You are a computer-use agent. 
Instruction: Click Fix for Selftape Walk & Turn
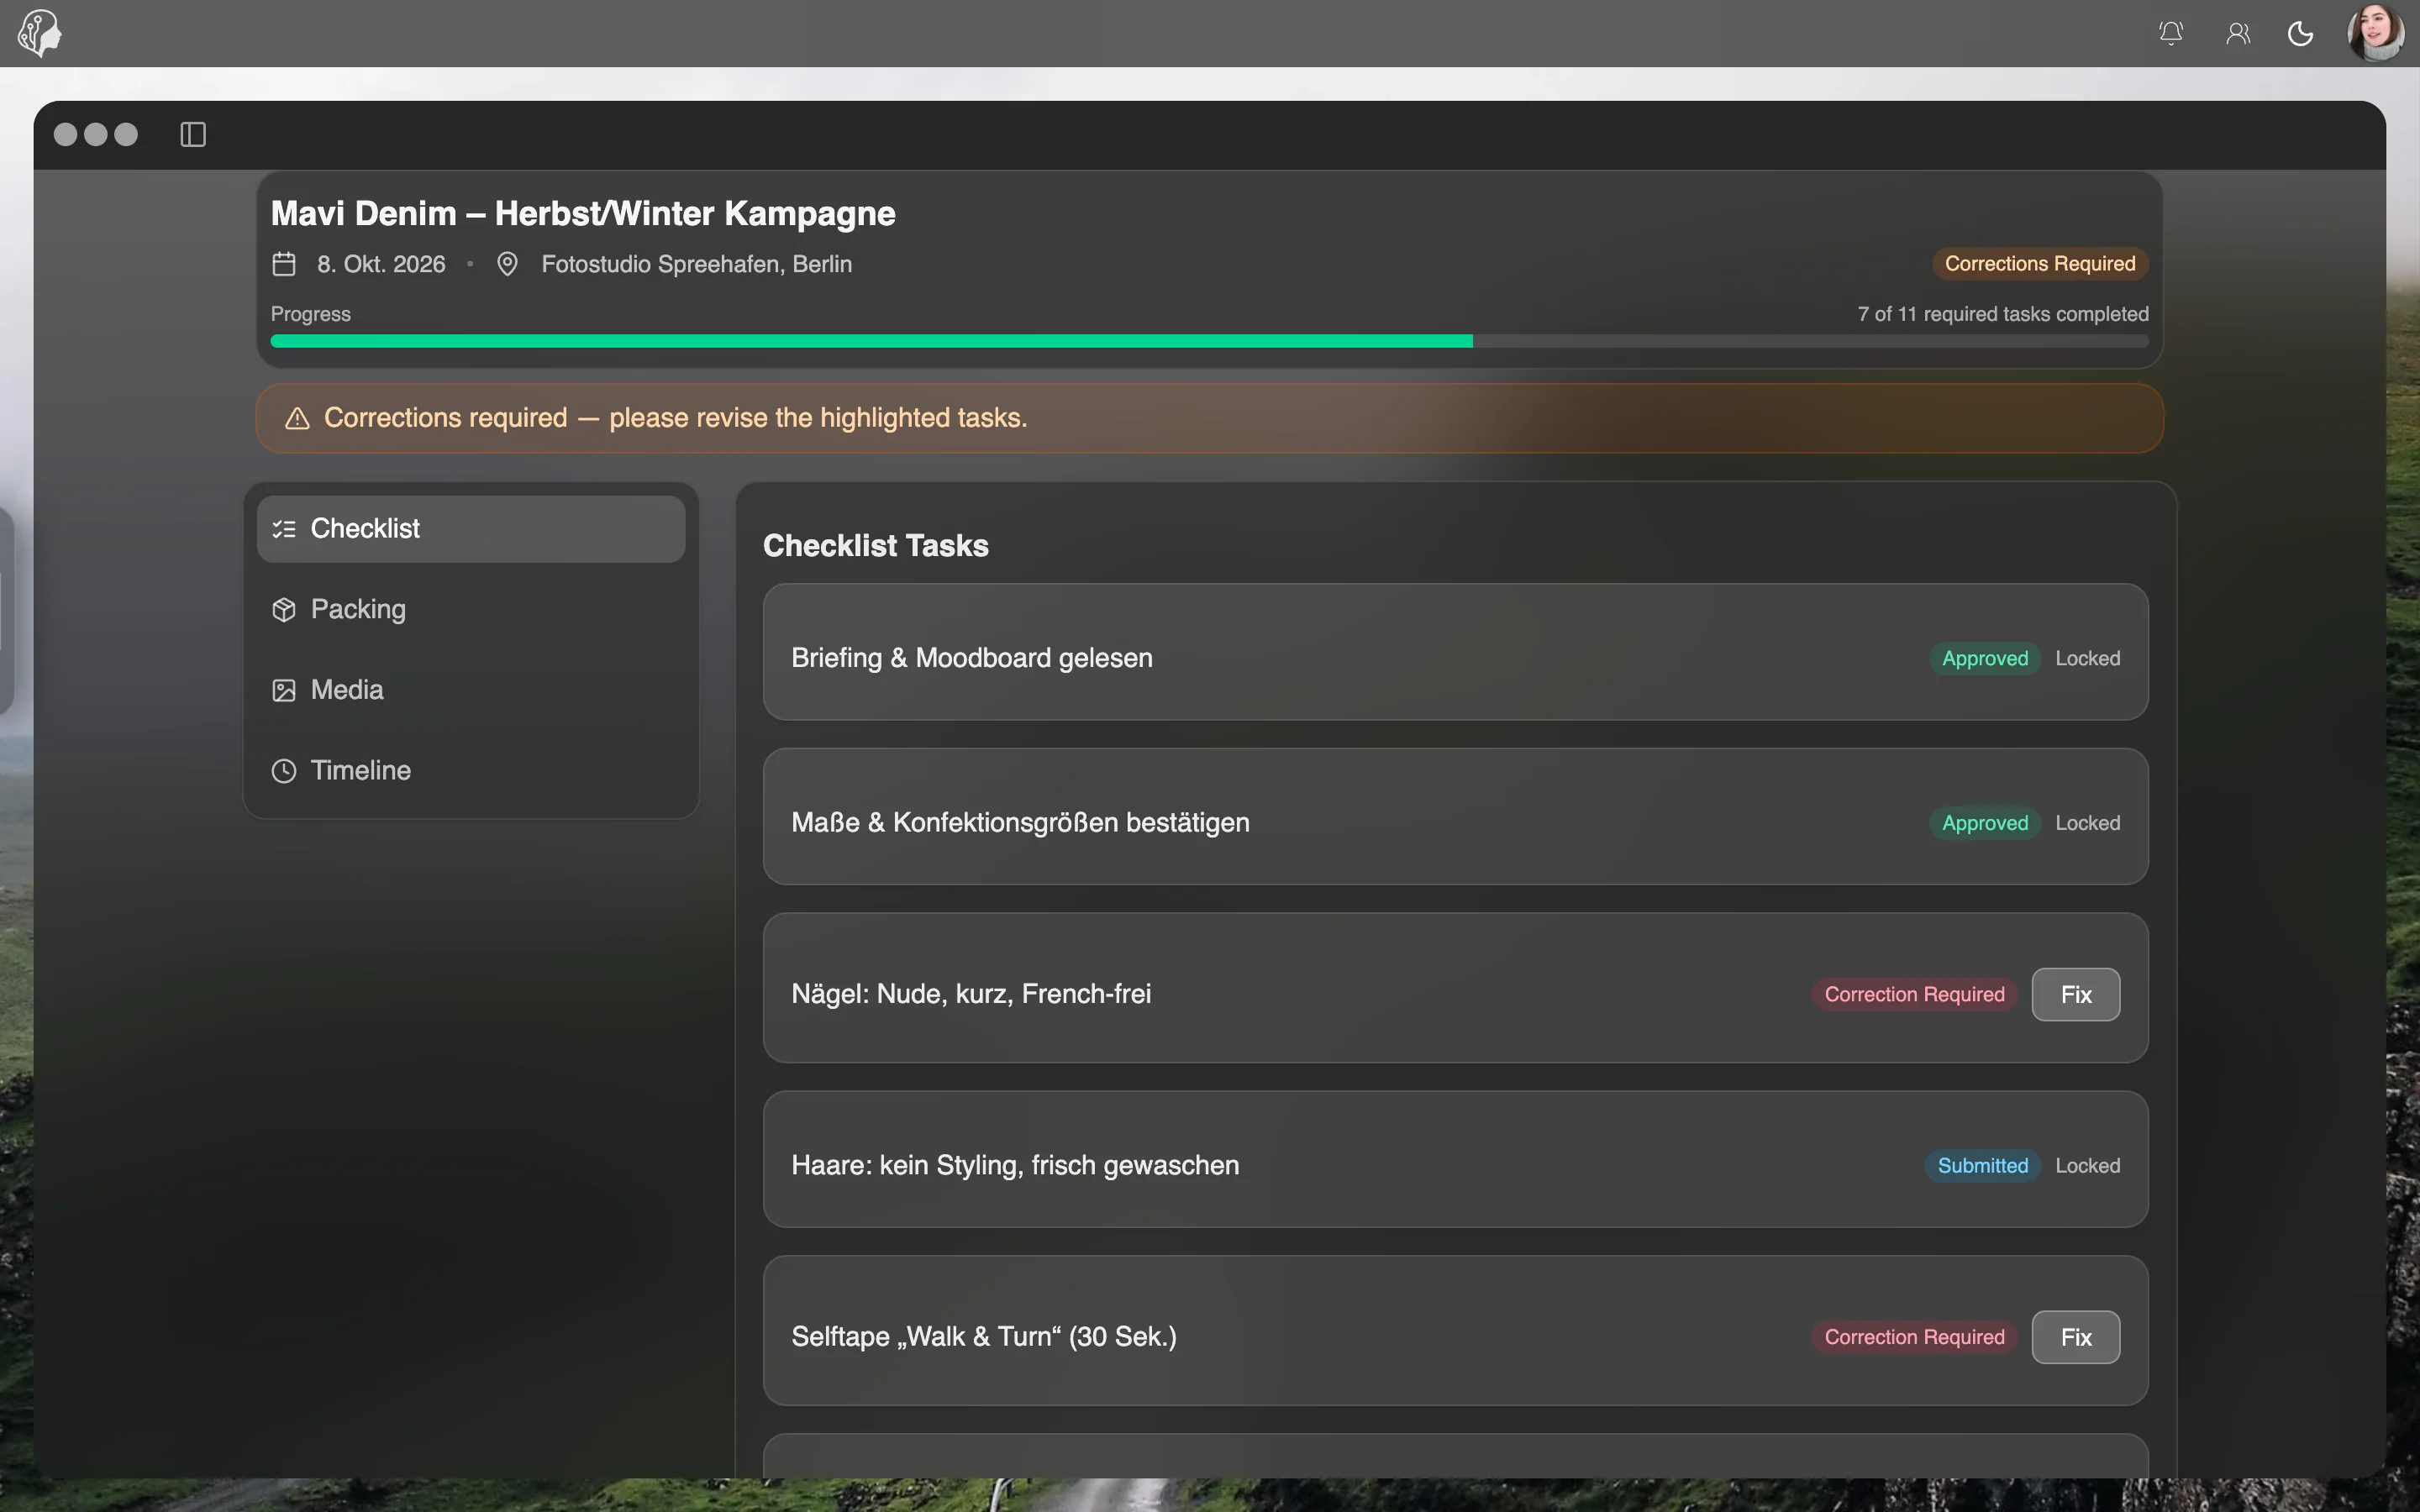tap(2076, 1337)
